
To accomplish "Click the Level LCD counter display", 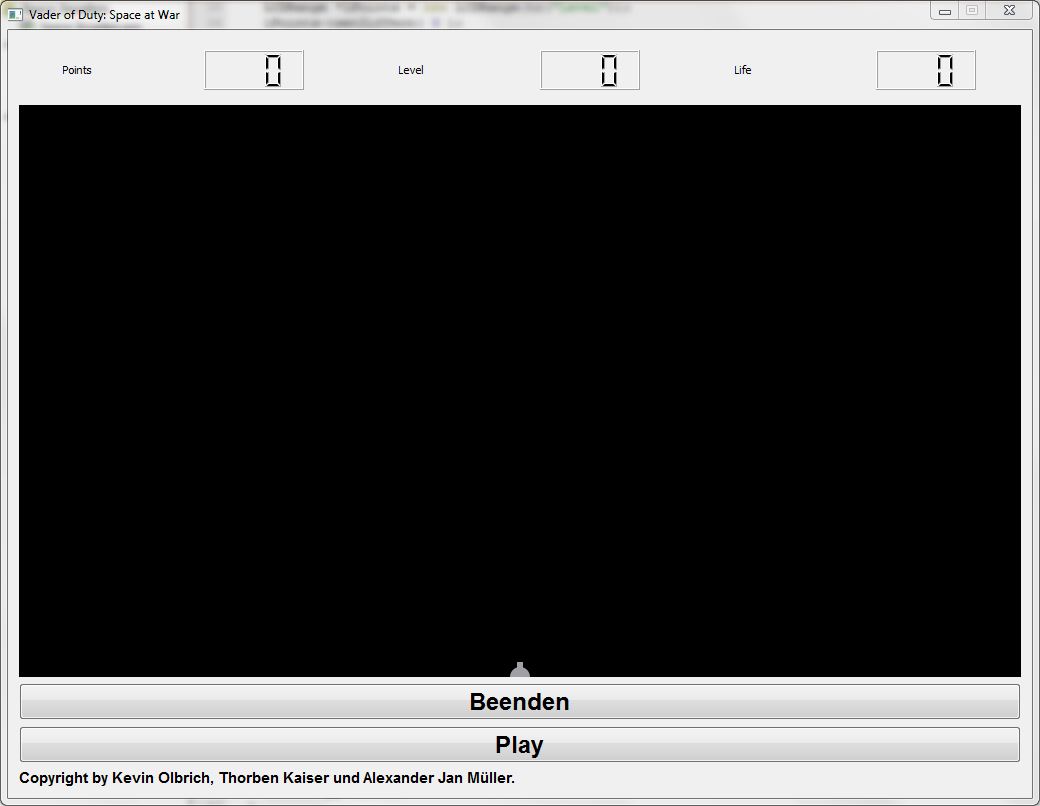I will click(x=590, y=70).
